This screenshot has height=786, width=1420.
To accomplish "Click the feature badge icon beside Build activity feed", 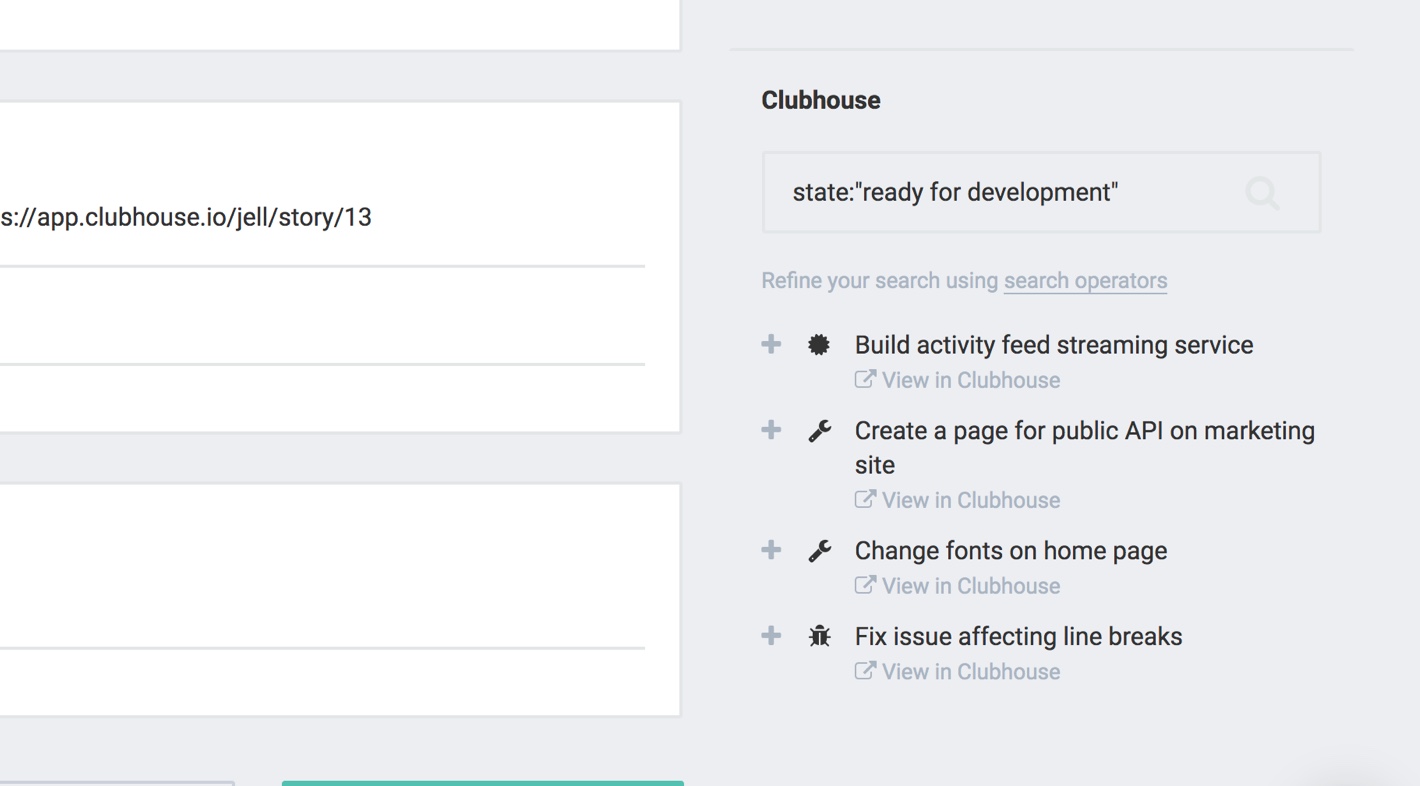I will (x=819, y=345).
